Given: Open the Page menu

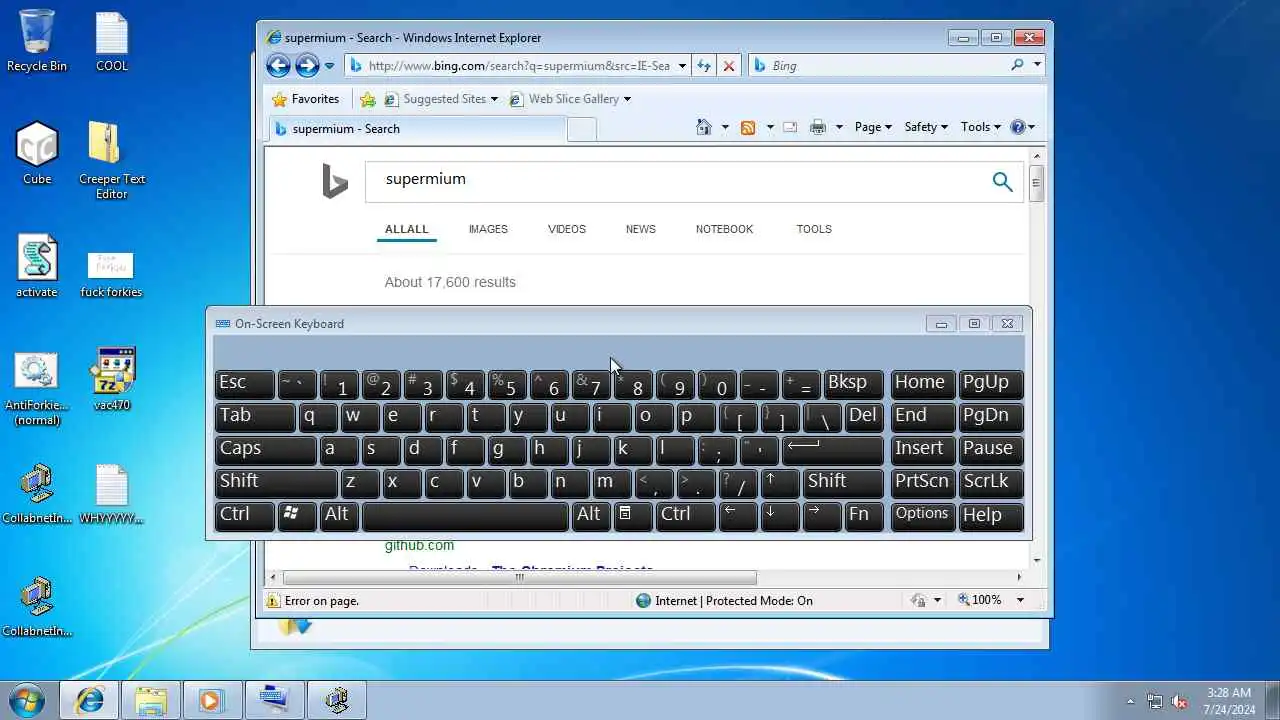Looking at the screenshot, I should click(x=873, y=127).
